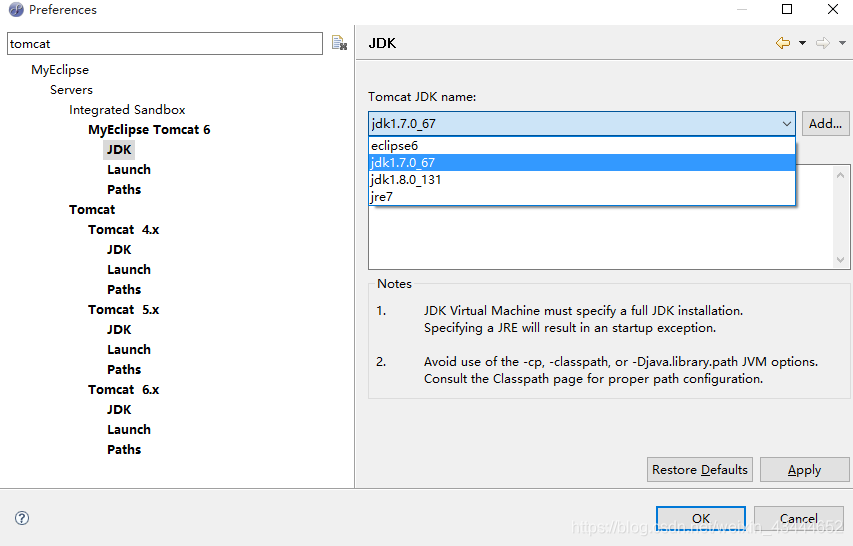Open the preferences view menu triangle
This screenshot has height=546, width=853.
click(842, 43)
